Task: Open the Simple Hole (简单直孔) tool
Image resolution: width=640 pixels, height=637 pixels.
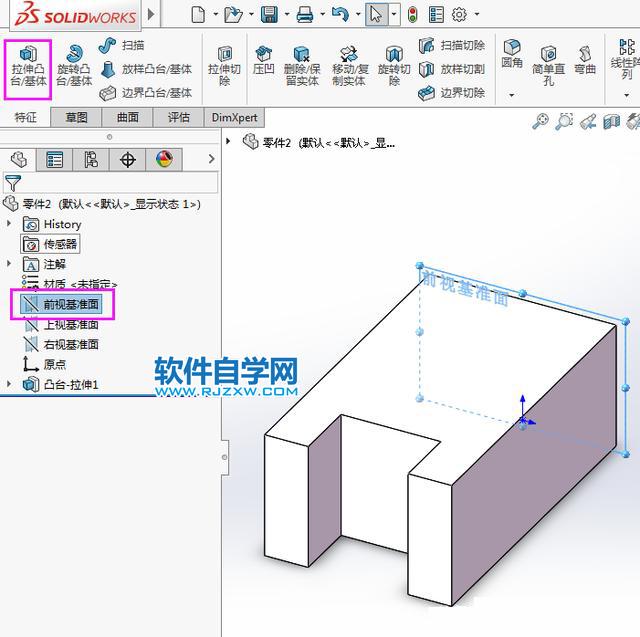Action: [x=548, y=66]
